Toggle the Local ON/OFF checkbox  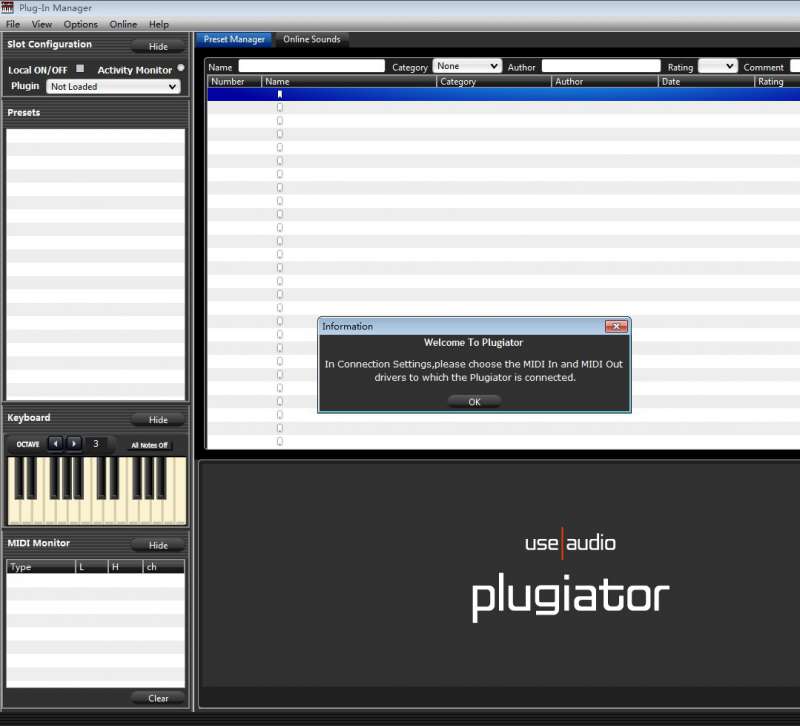[80, 69]
